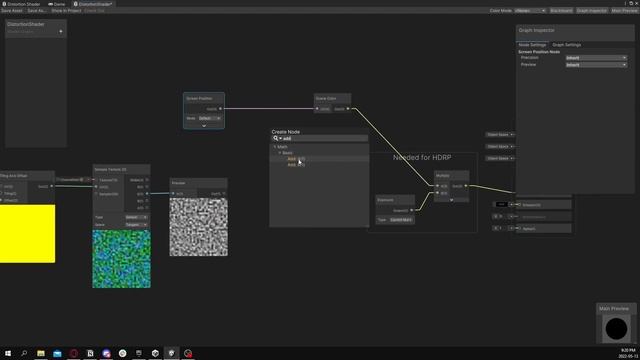
Task: Open the Precision dropdown in Graph Inspector
Action: (x=596, y=58)
